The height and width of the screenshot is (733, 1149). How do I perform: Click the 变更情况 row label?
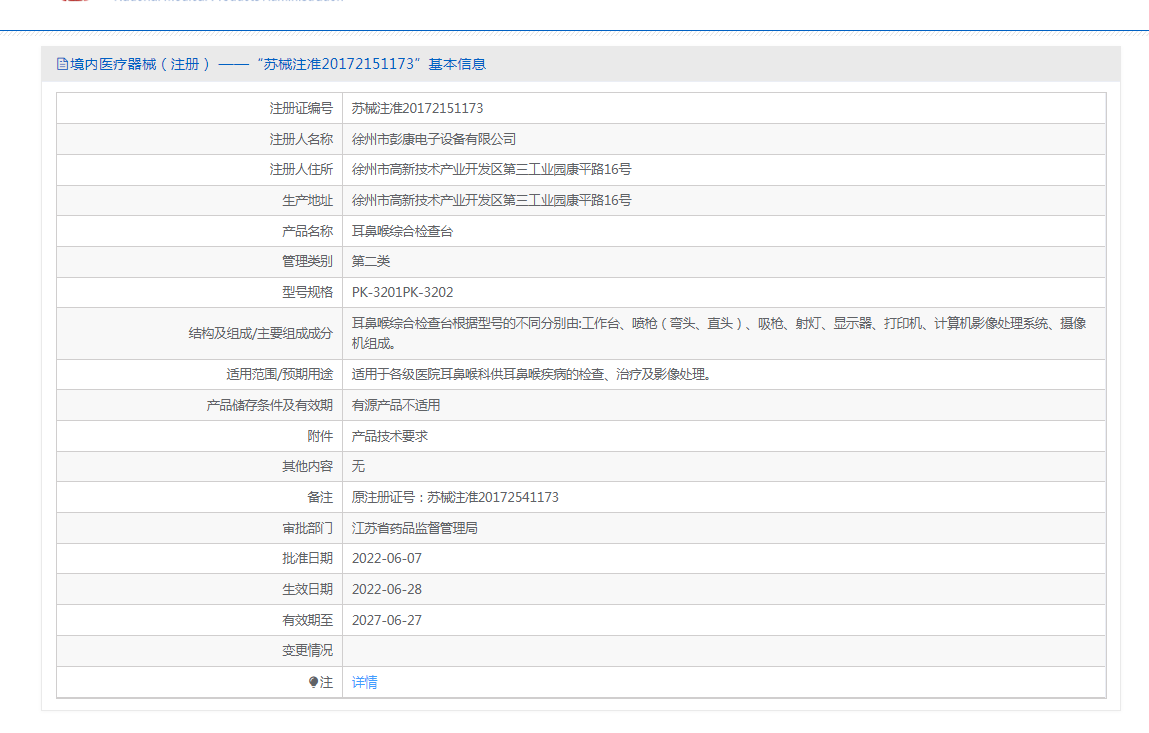coord(307,651)
